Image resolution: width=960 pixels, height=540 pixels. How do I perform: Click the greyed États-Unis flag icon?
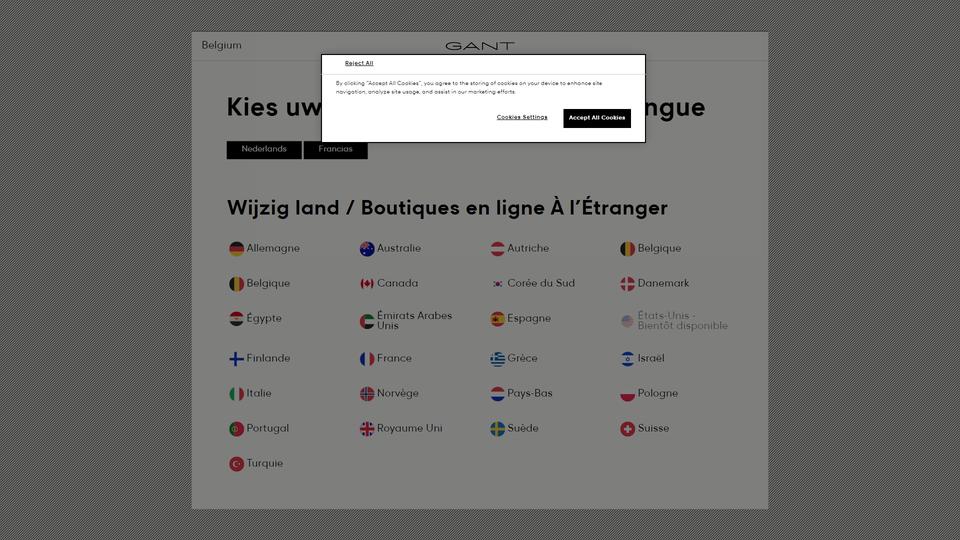pyautogui.click(x=628, y=321)
